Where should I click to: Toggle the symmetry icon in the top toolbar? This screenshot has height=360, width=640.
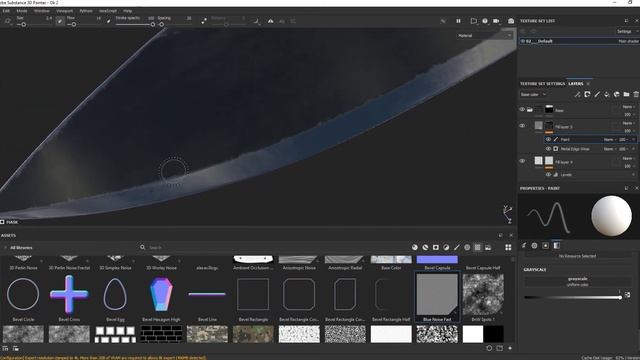[270, 21]
